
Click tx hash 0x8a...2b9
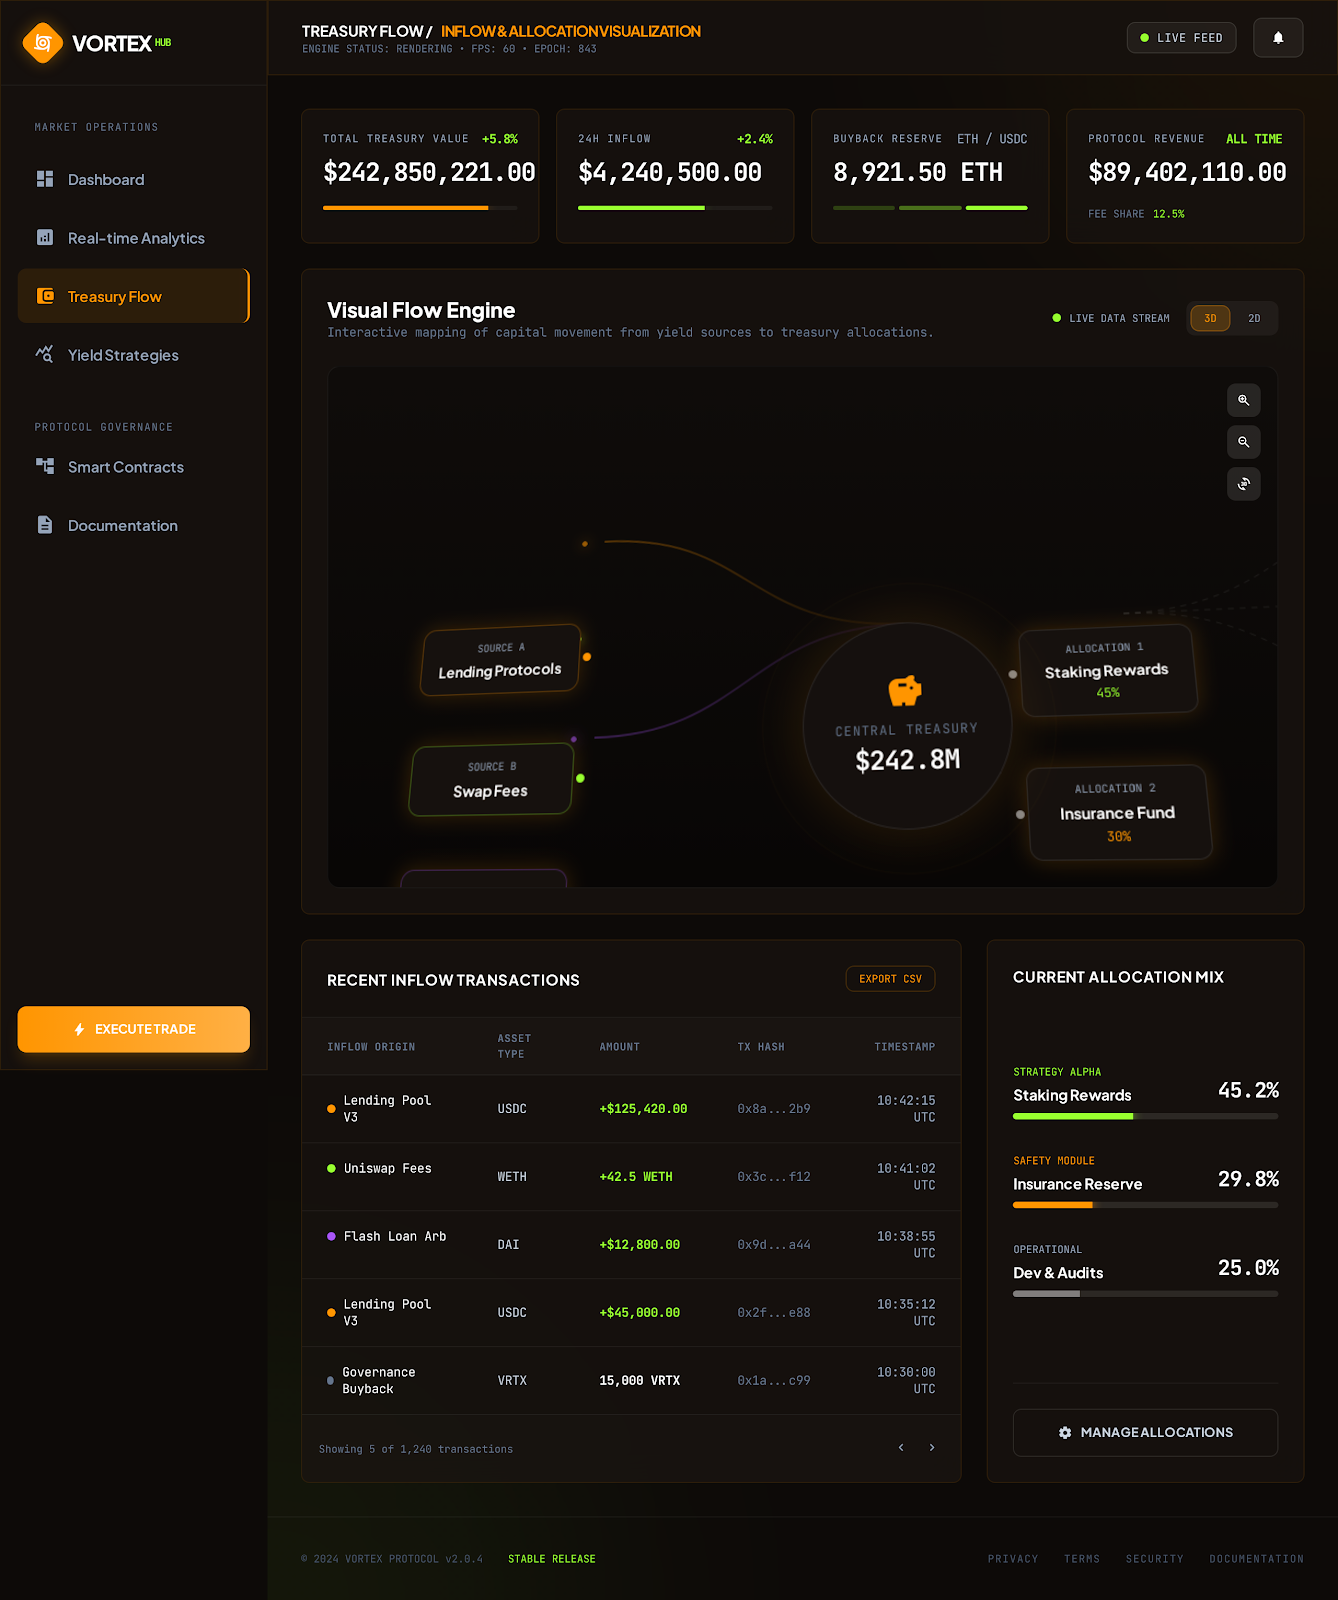coord(774,1109)
